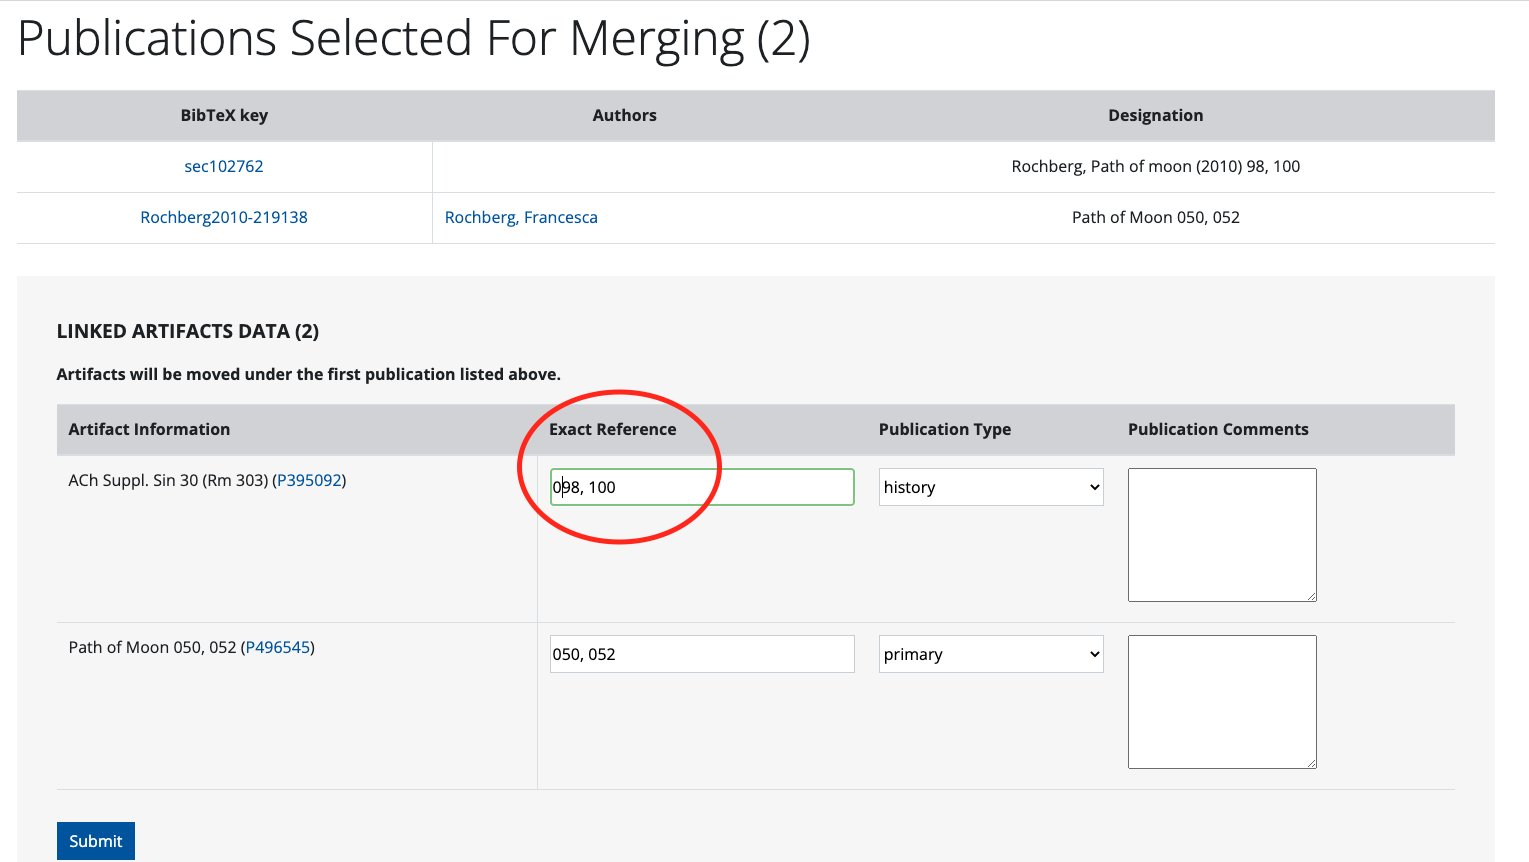This screenshot has width=1529, height=862.
Task: Click the comments box for ACh Suppl. Sin 30
Action: (1221, 534)
